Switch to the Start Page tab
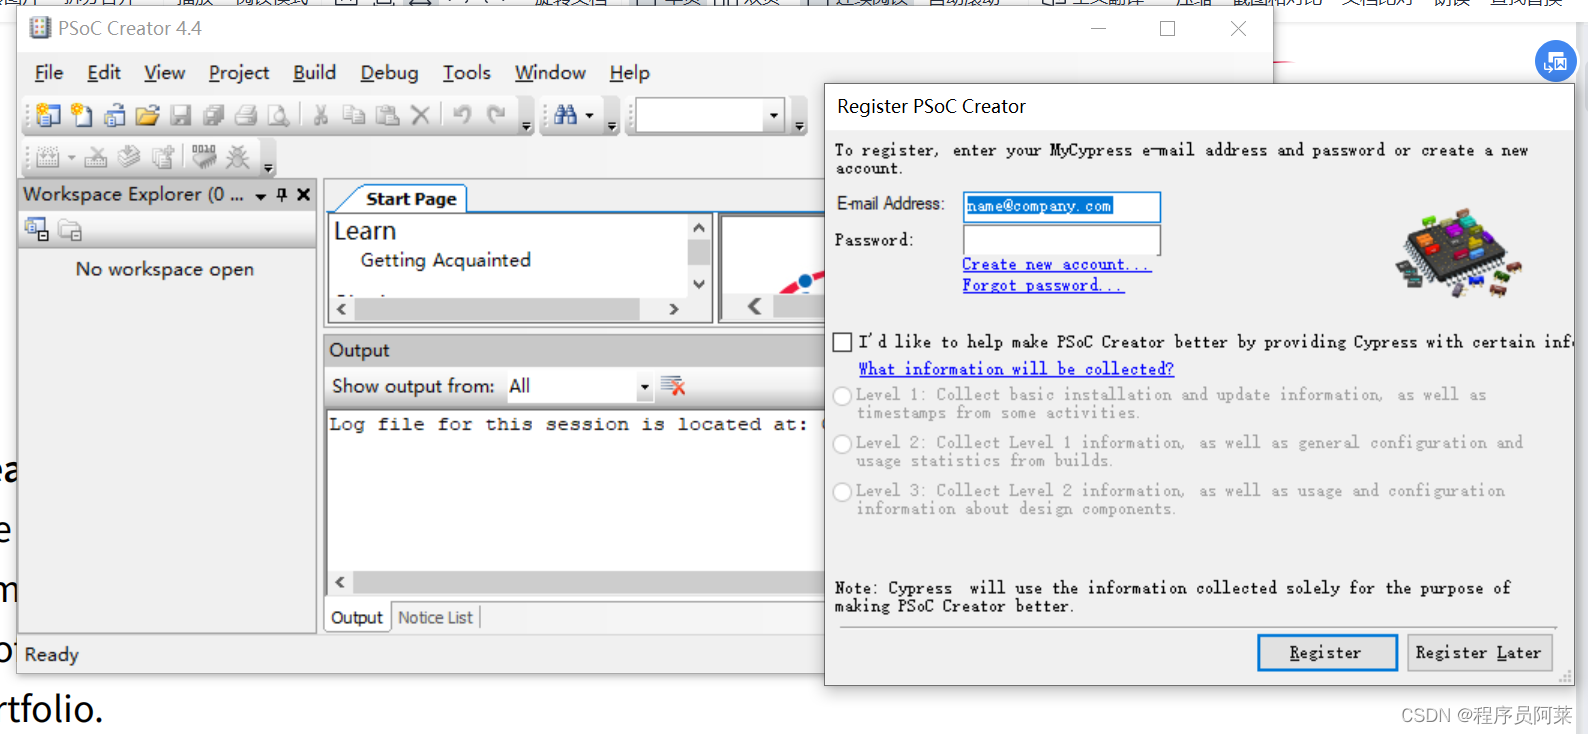 (411, 199)
